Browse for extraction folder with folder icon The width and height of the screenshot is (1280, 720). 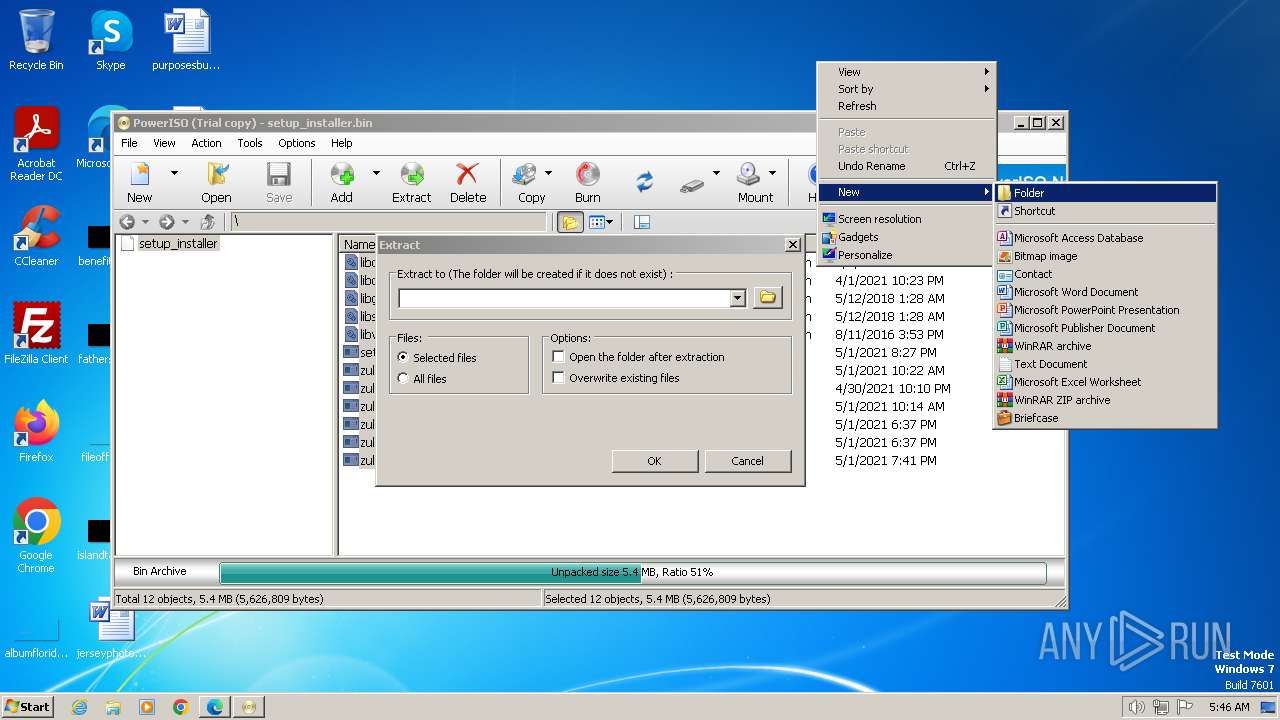click(767, 297)
